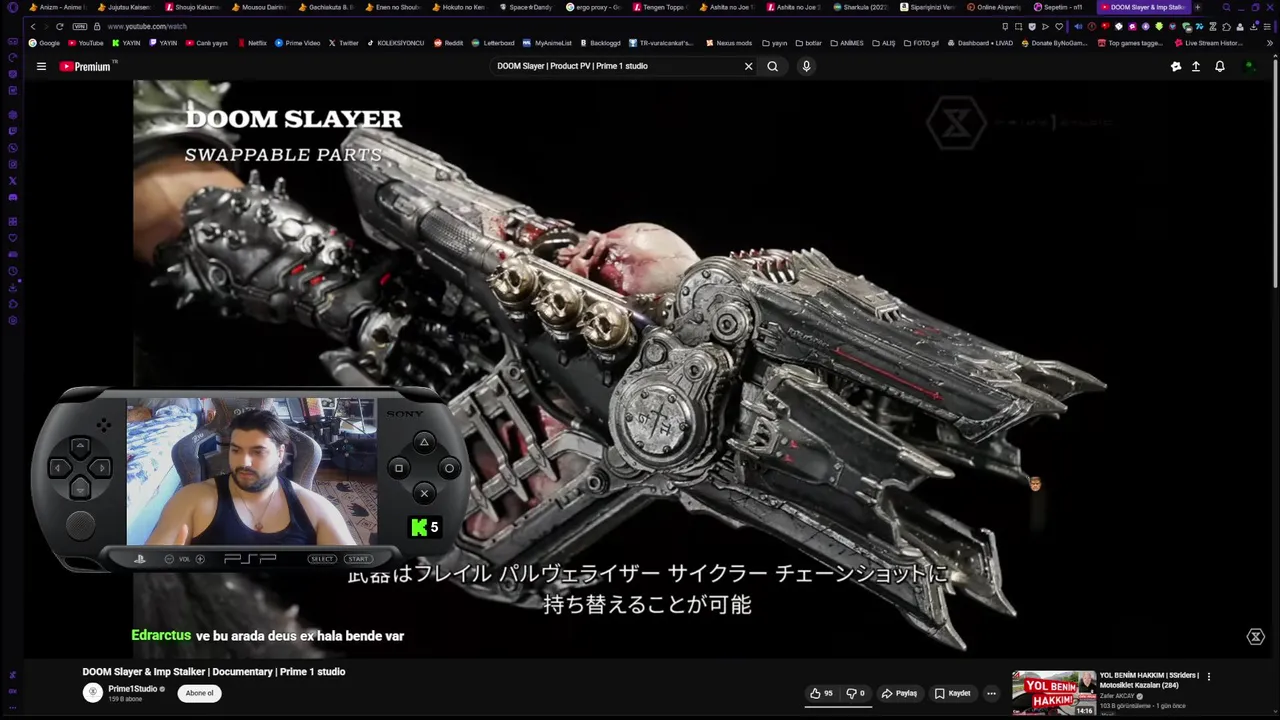Click the YouTube search magnifier button
Image resolution: width=1280 pixels, height=720 pixels.
pyautogui.click(x=772, y=66)
